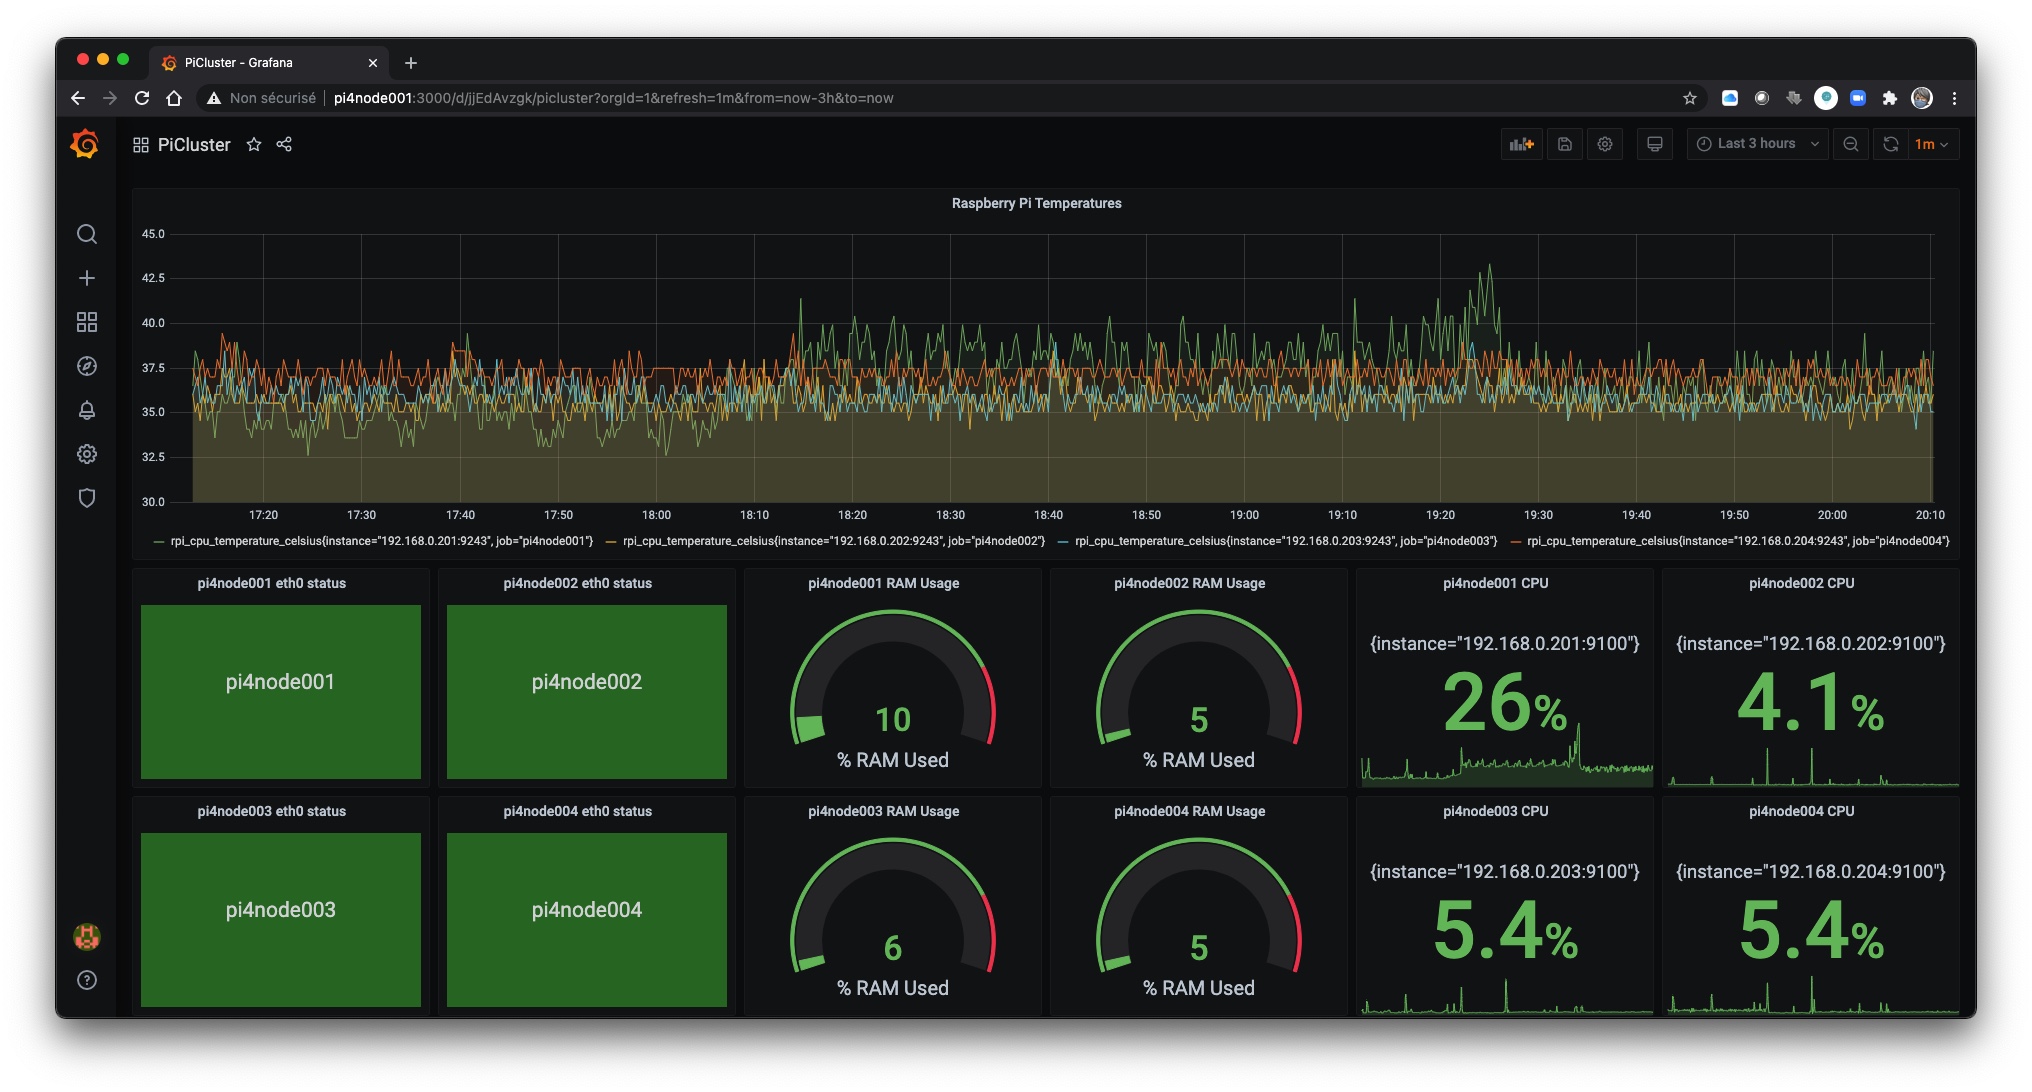
Task: Open the 1m refresh interval dropdown
Action: [1931, 144]
